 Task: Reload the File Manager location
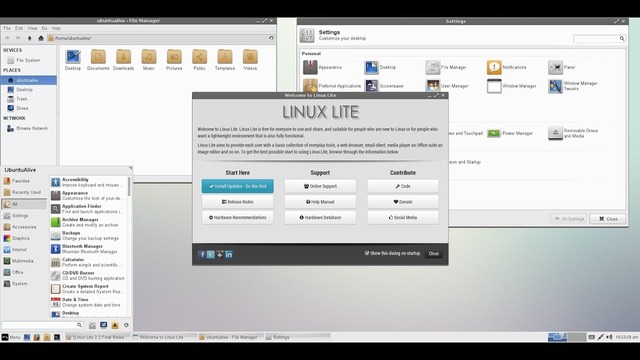click(x=271, y=38)
